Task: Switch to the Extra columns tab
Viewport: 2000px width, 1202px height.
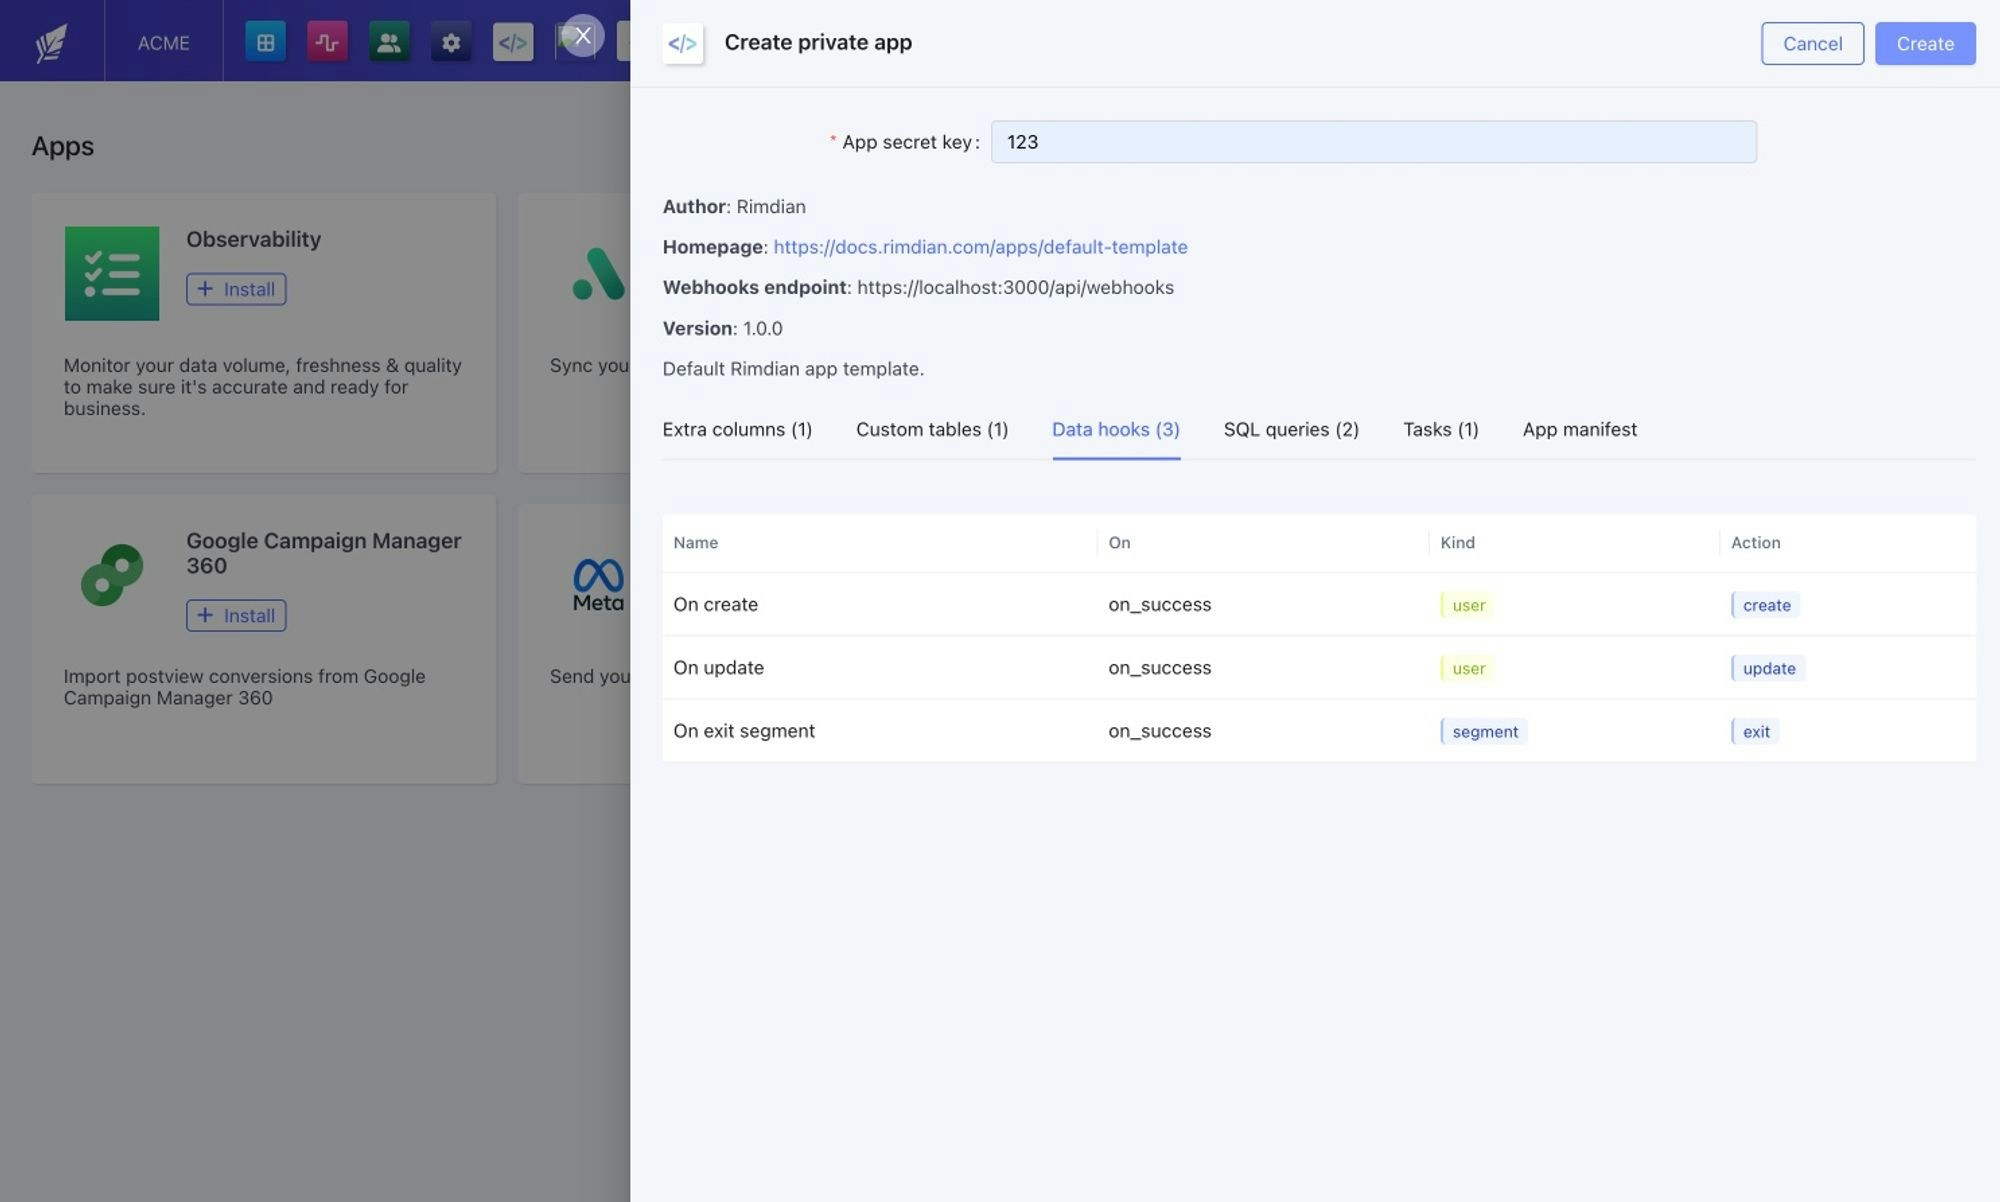Action: click(737, 429)
